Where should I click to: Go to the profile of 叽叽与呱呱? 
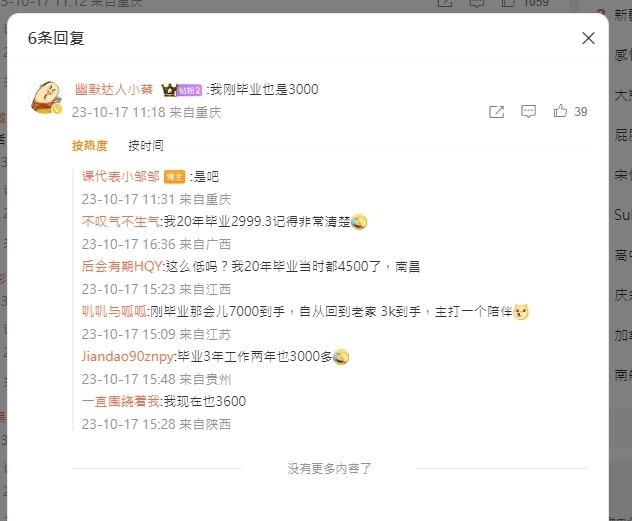pyautogui.click(x=114, y=311)
